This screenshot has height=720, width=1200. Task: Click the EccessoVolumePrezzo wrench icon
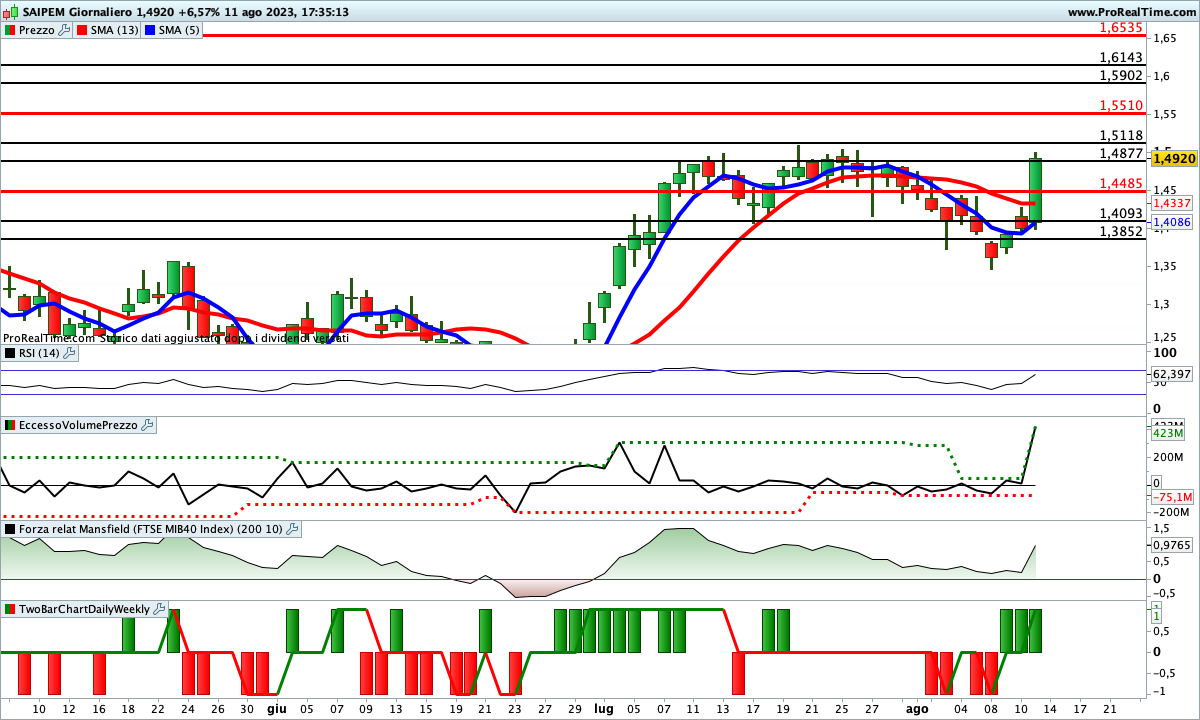click(148, 425)
